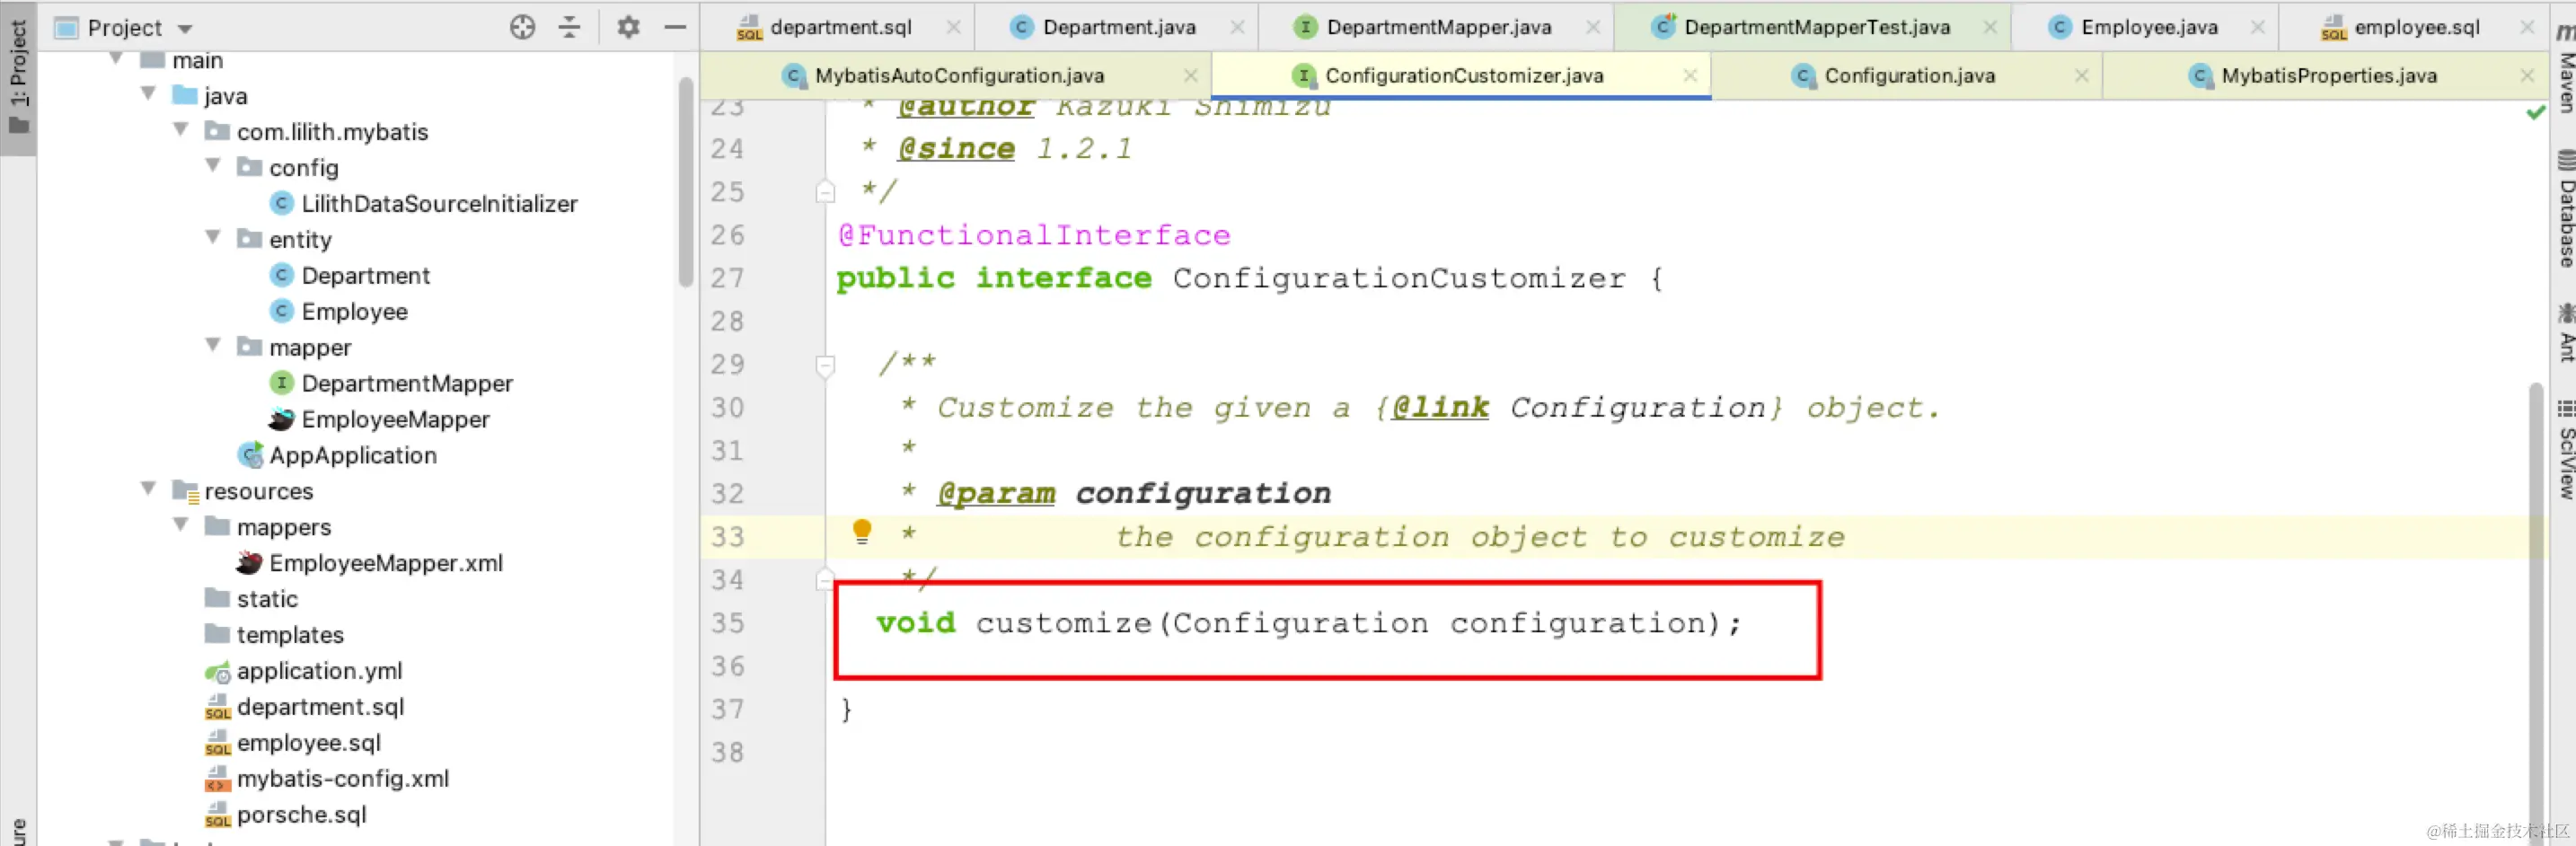Toggle code fold marker at line 25
Image resolution: width=2576 pixels, height=846 pixels.
pos(825,191)
